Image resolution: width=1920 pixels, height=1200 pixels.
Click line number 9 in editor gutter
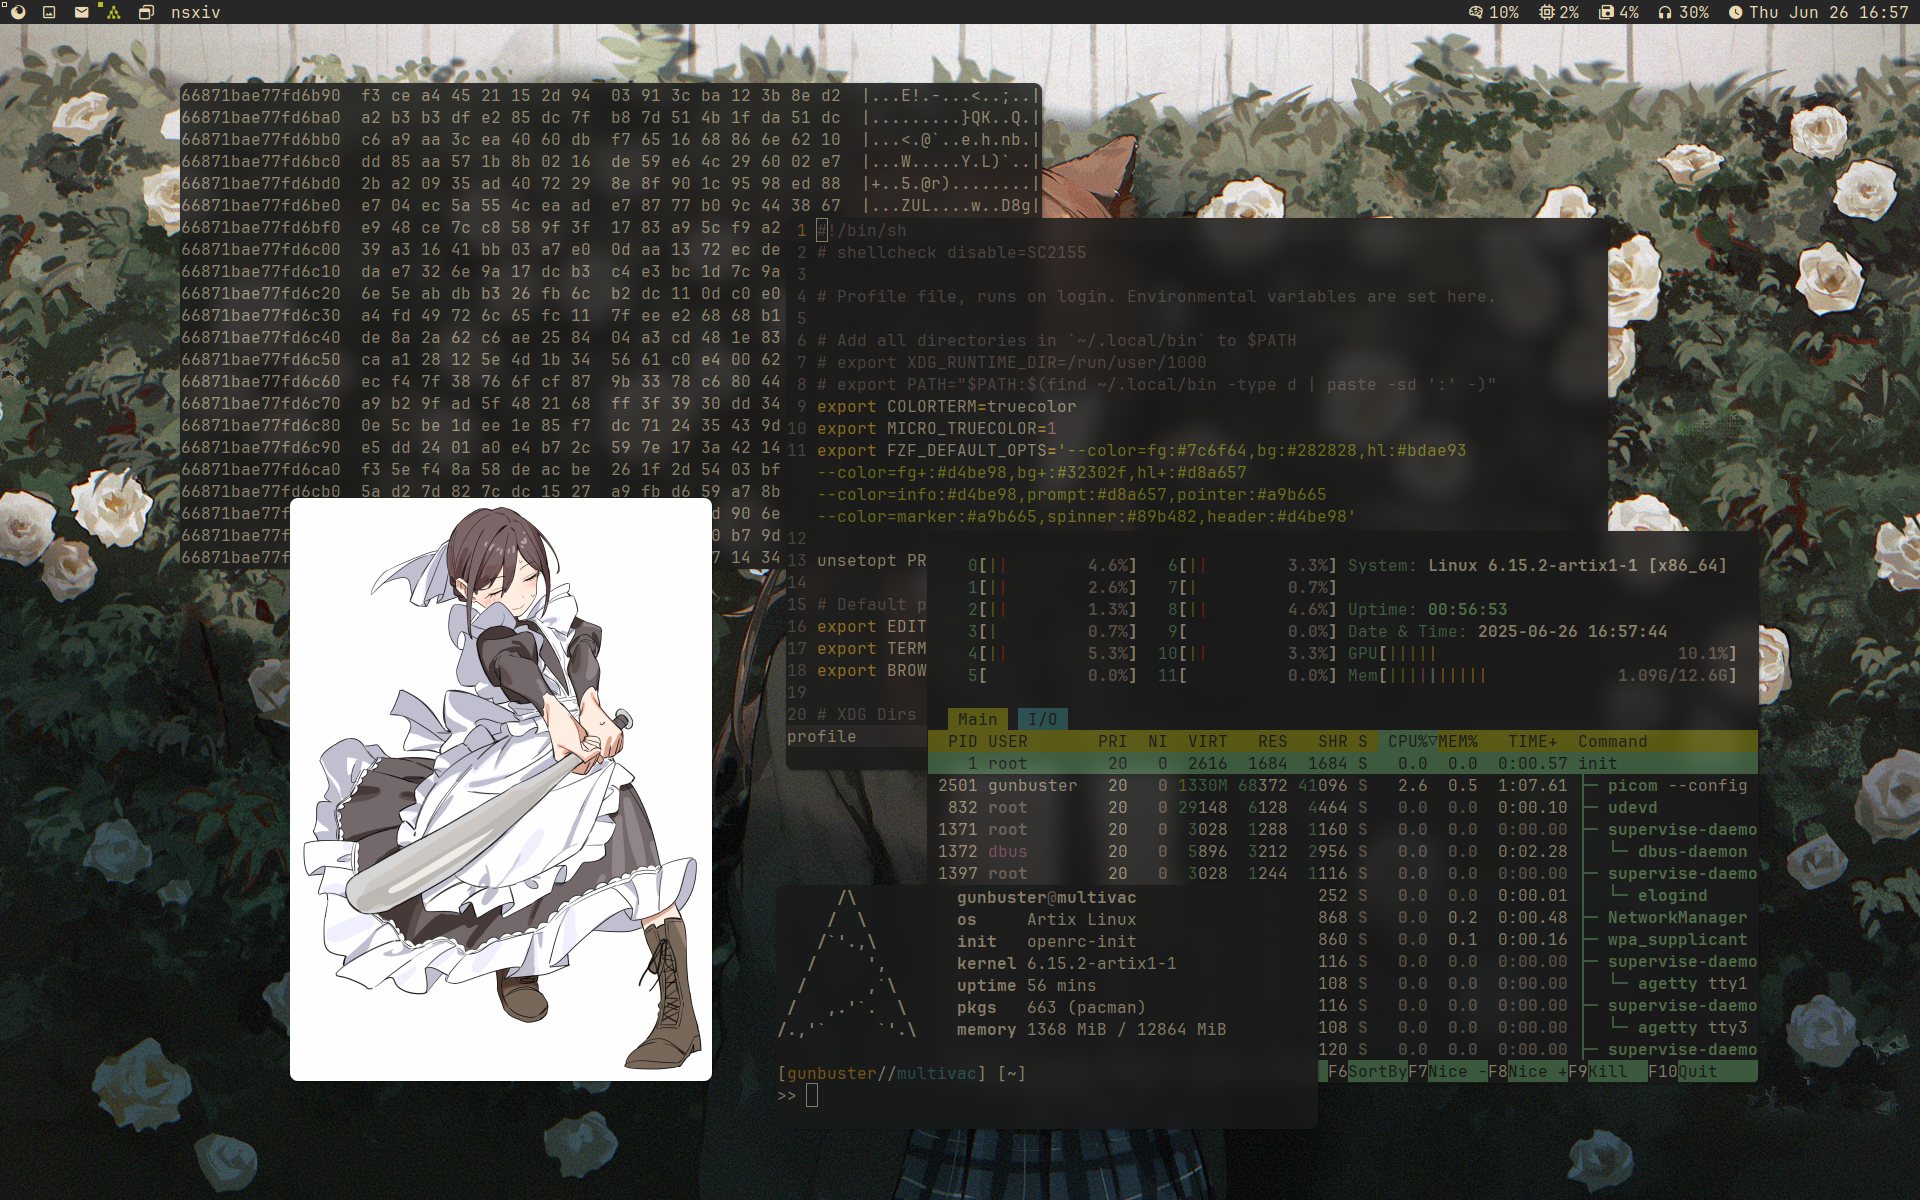pos(801,406)
